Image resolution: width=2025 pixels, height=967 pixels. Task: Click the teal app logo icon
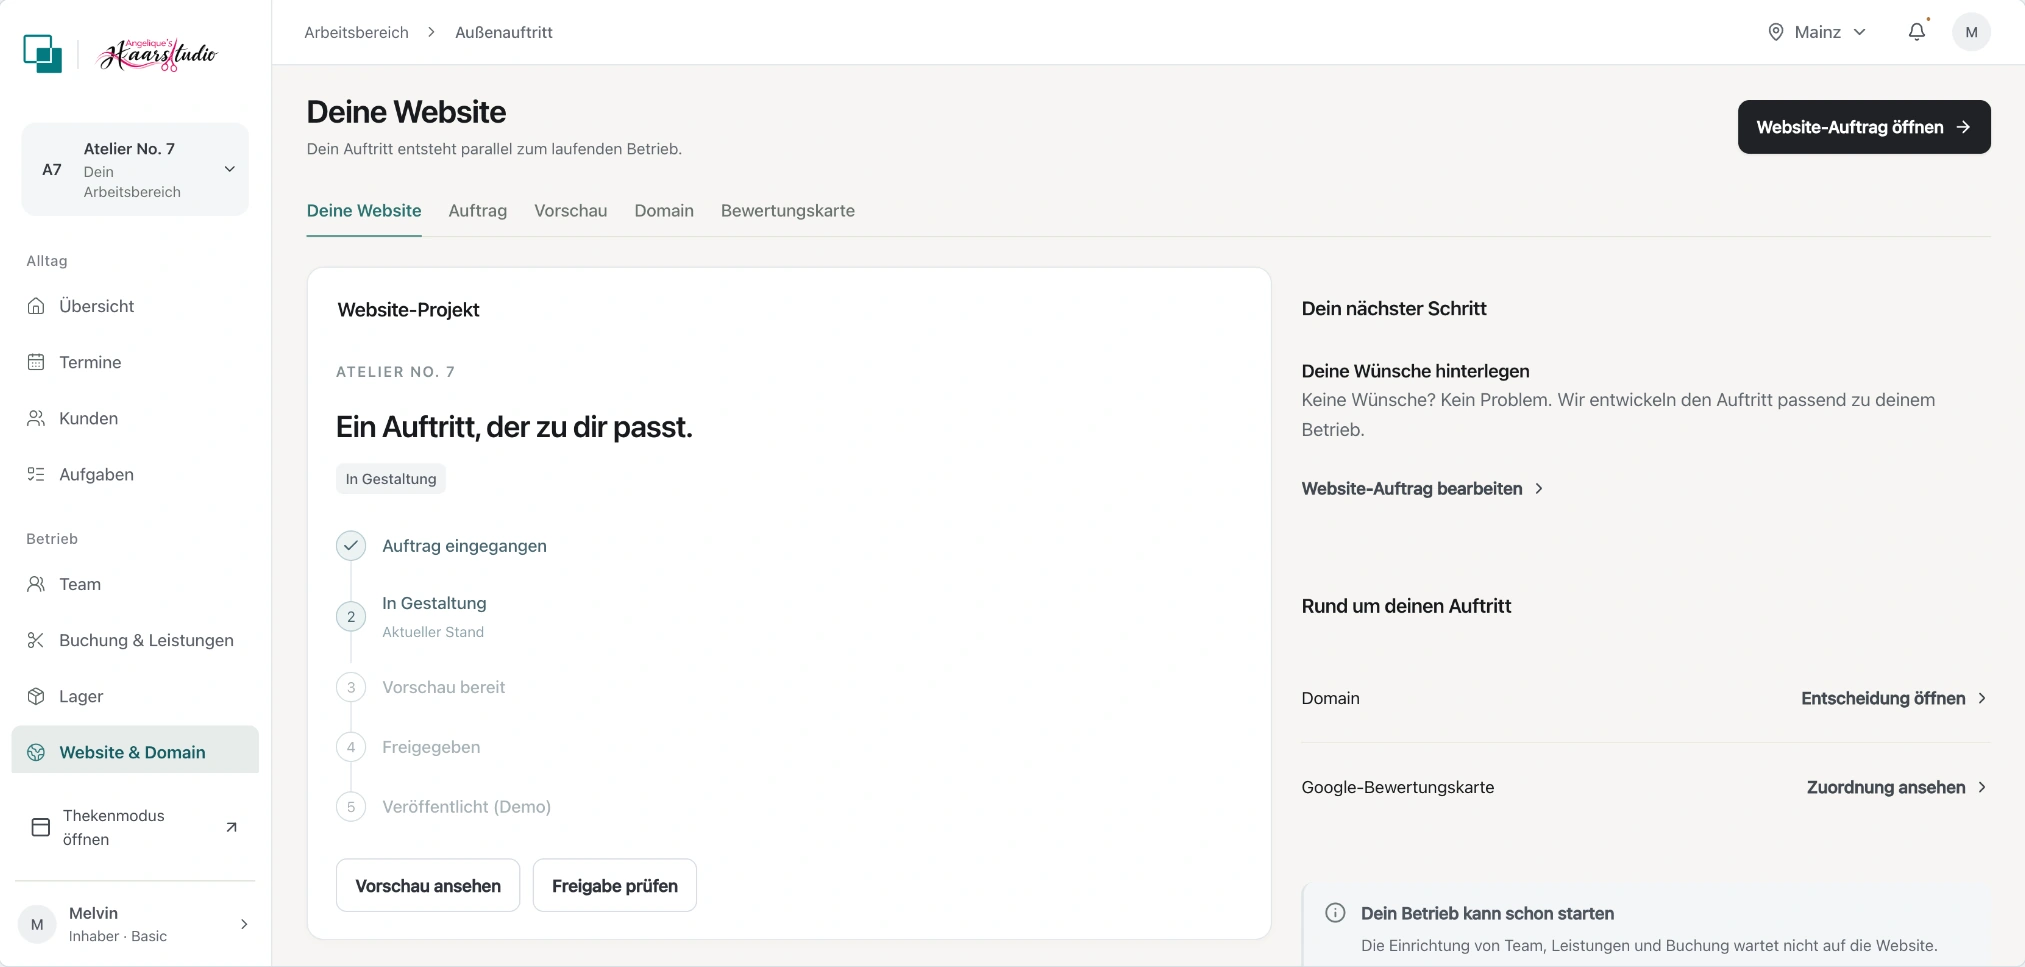click(x=42, y=54)
